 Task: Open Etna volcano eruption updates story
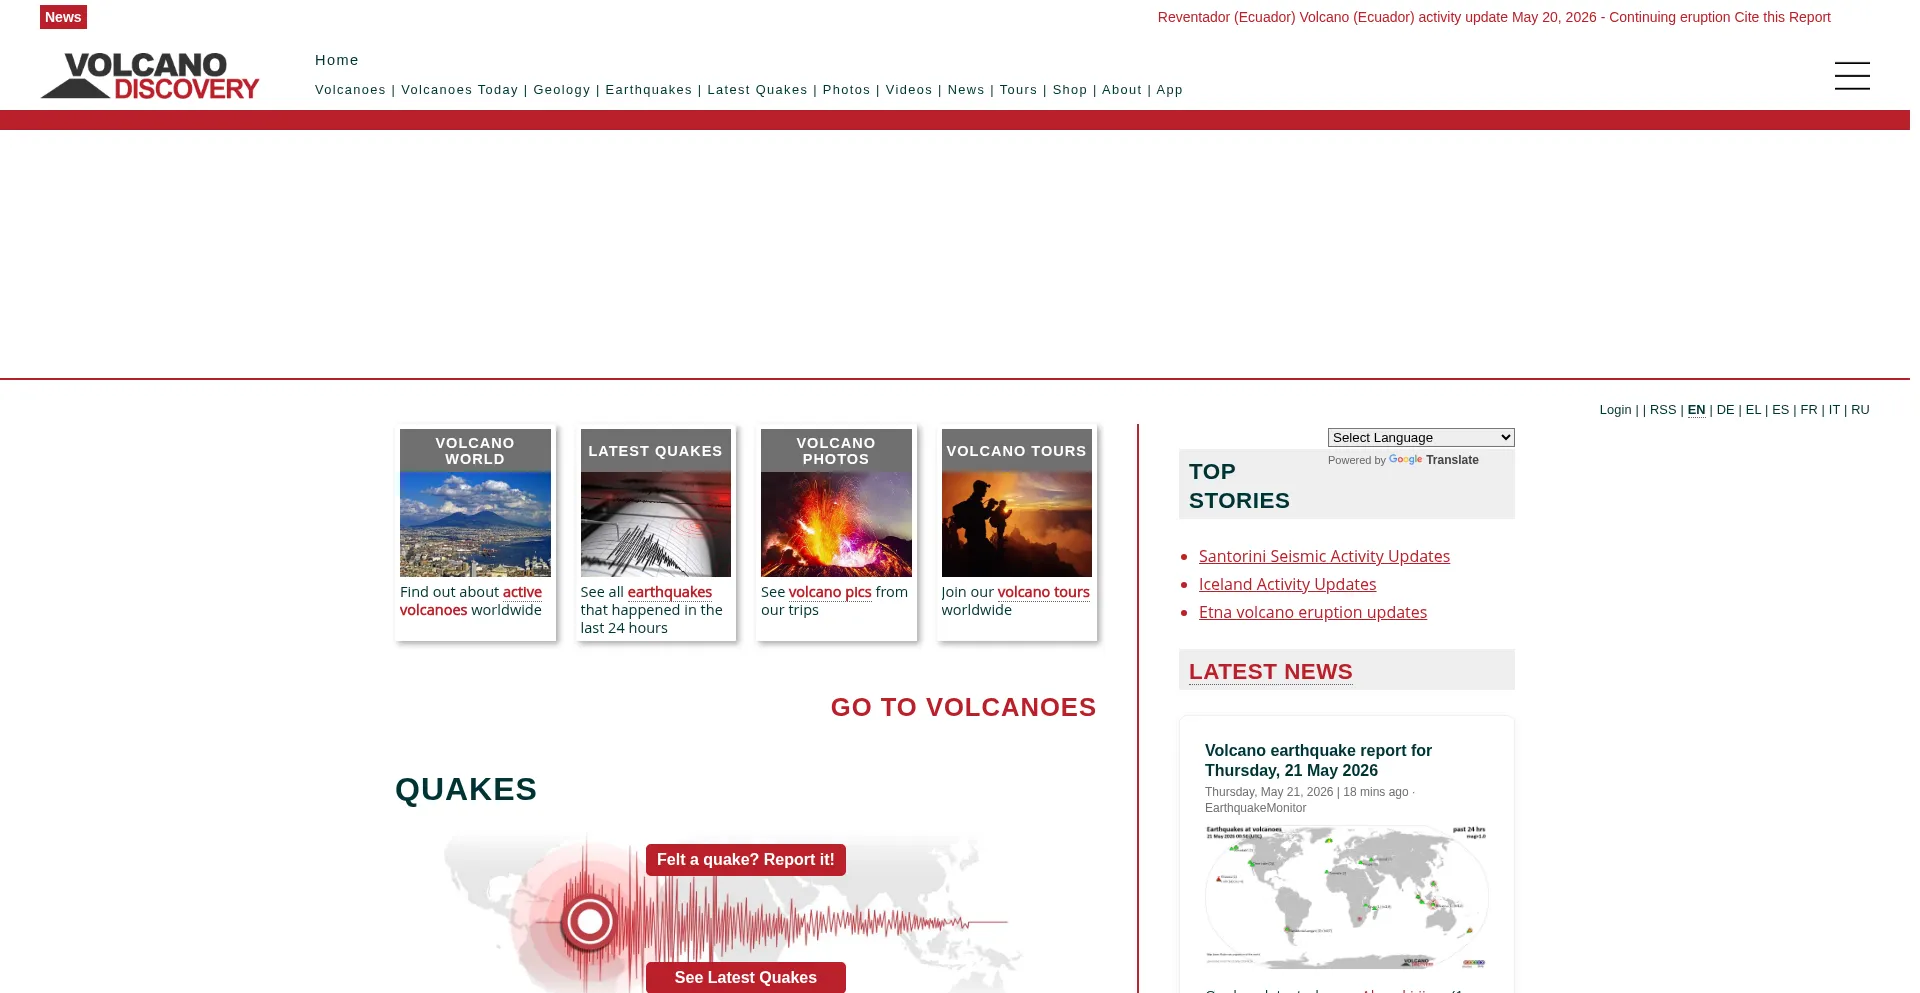click(x=1313, y=612)
